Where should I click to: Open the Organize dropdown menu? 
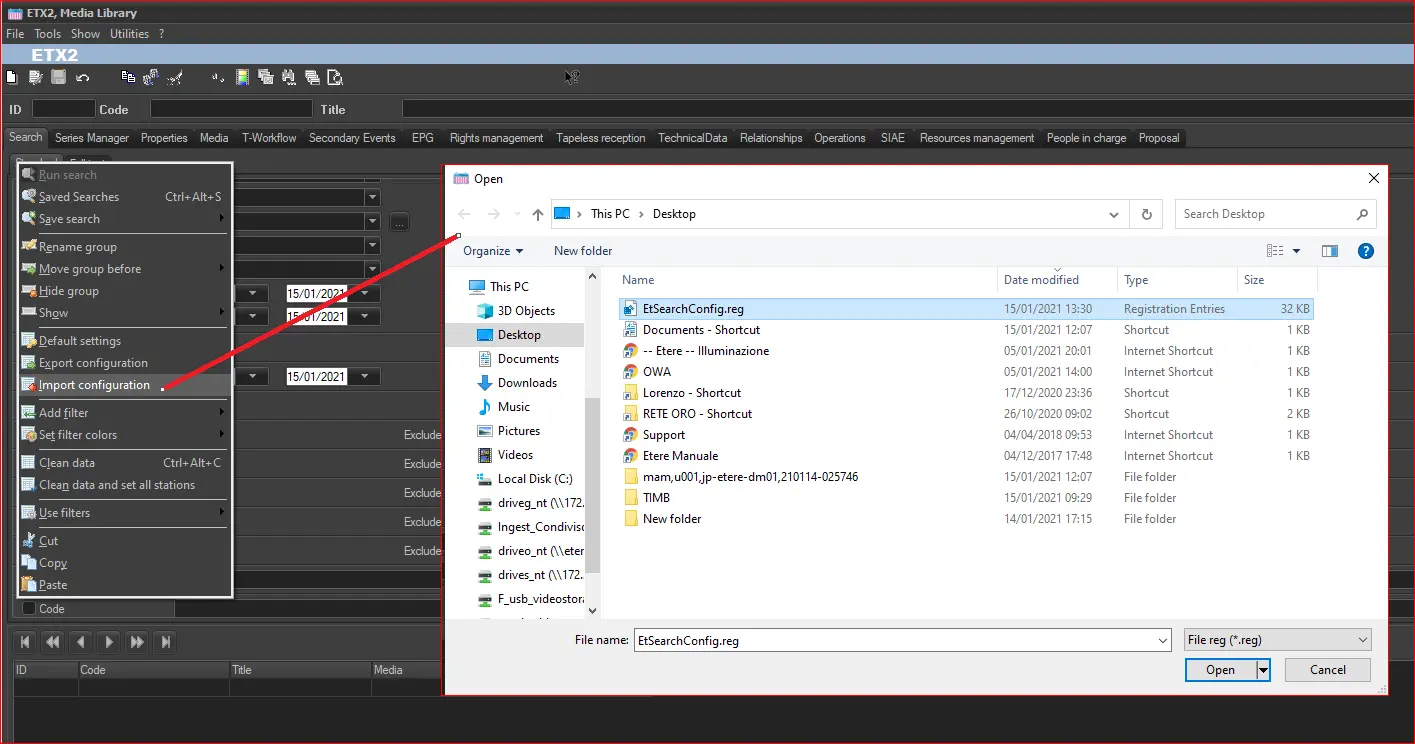click(493, 251)
